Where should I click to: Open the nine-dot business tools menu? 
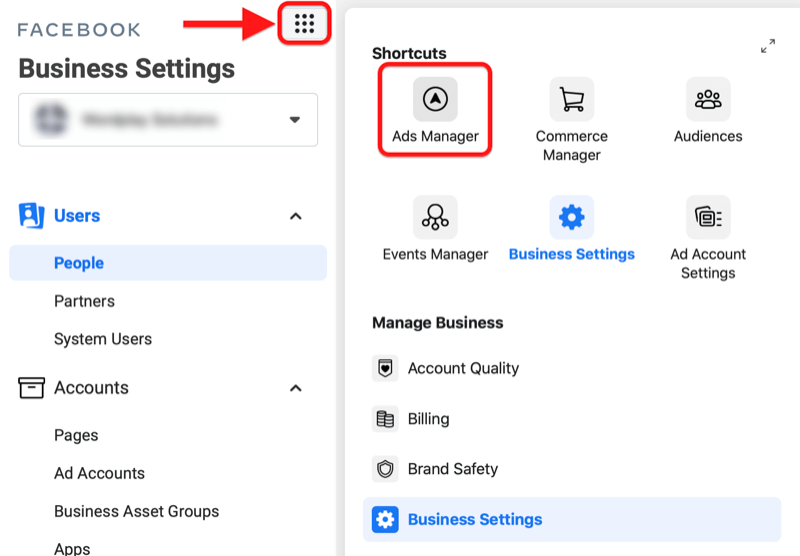click(x=305, y=25)
